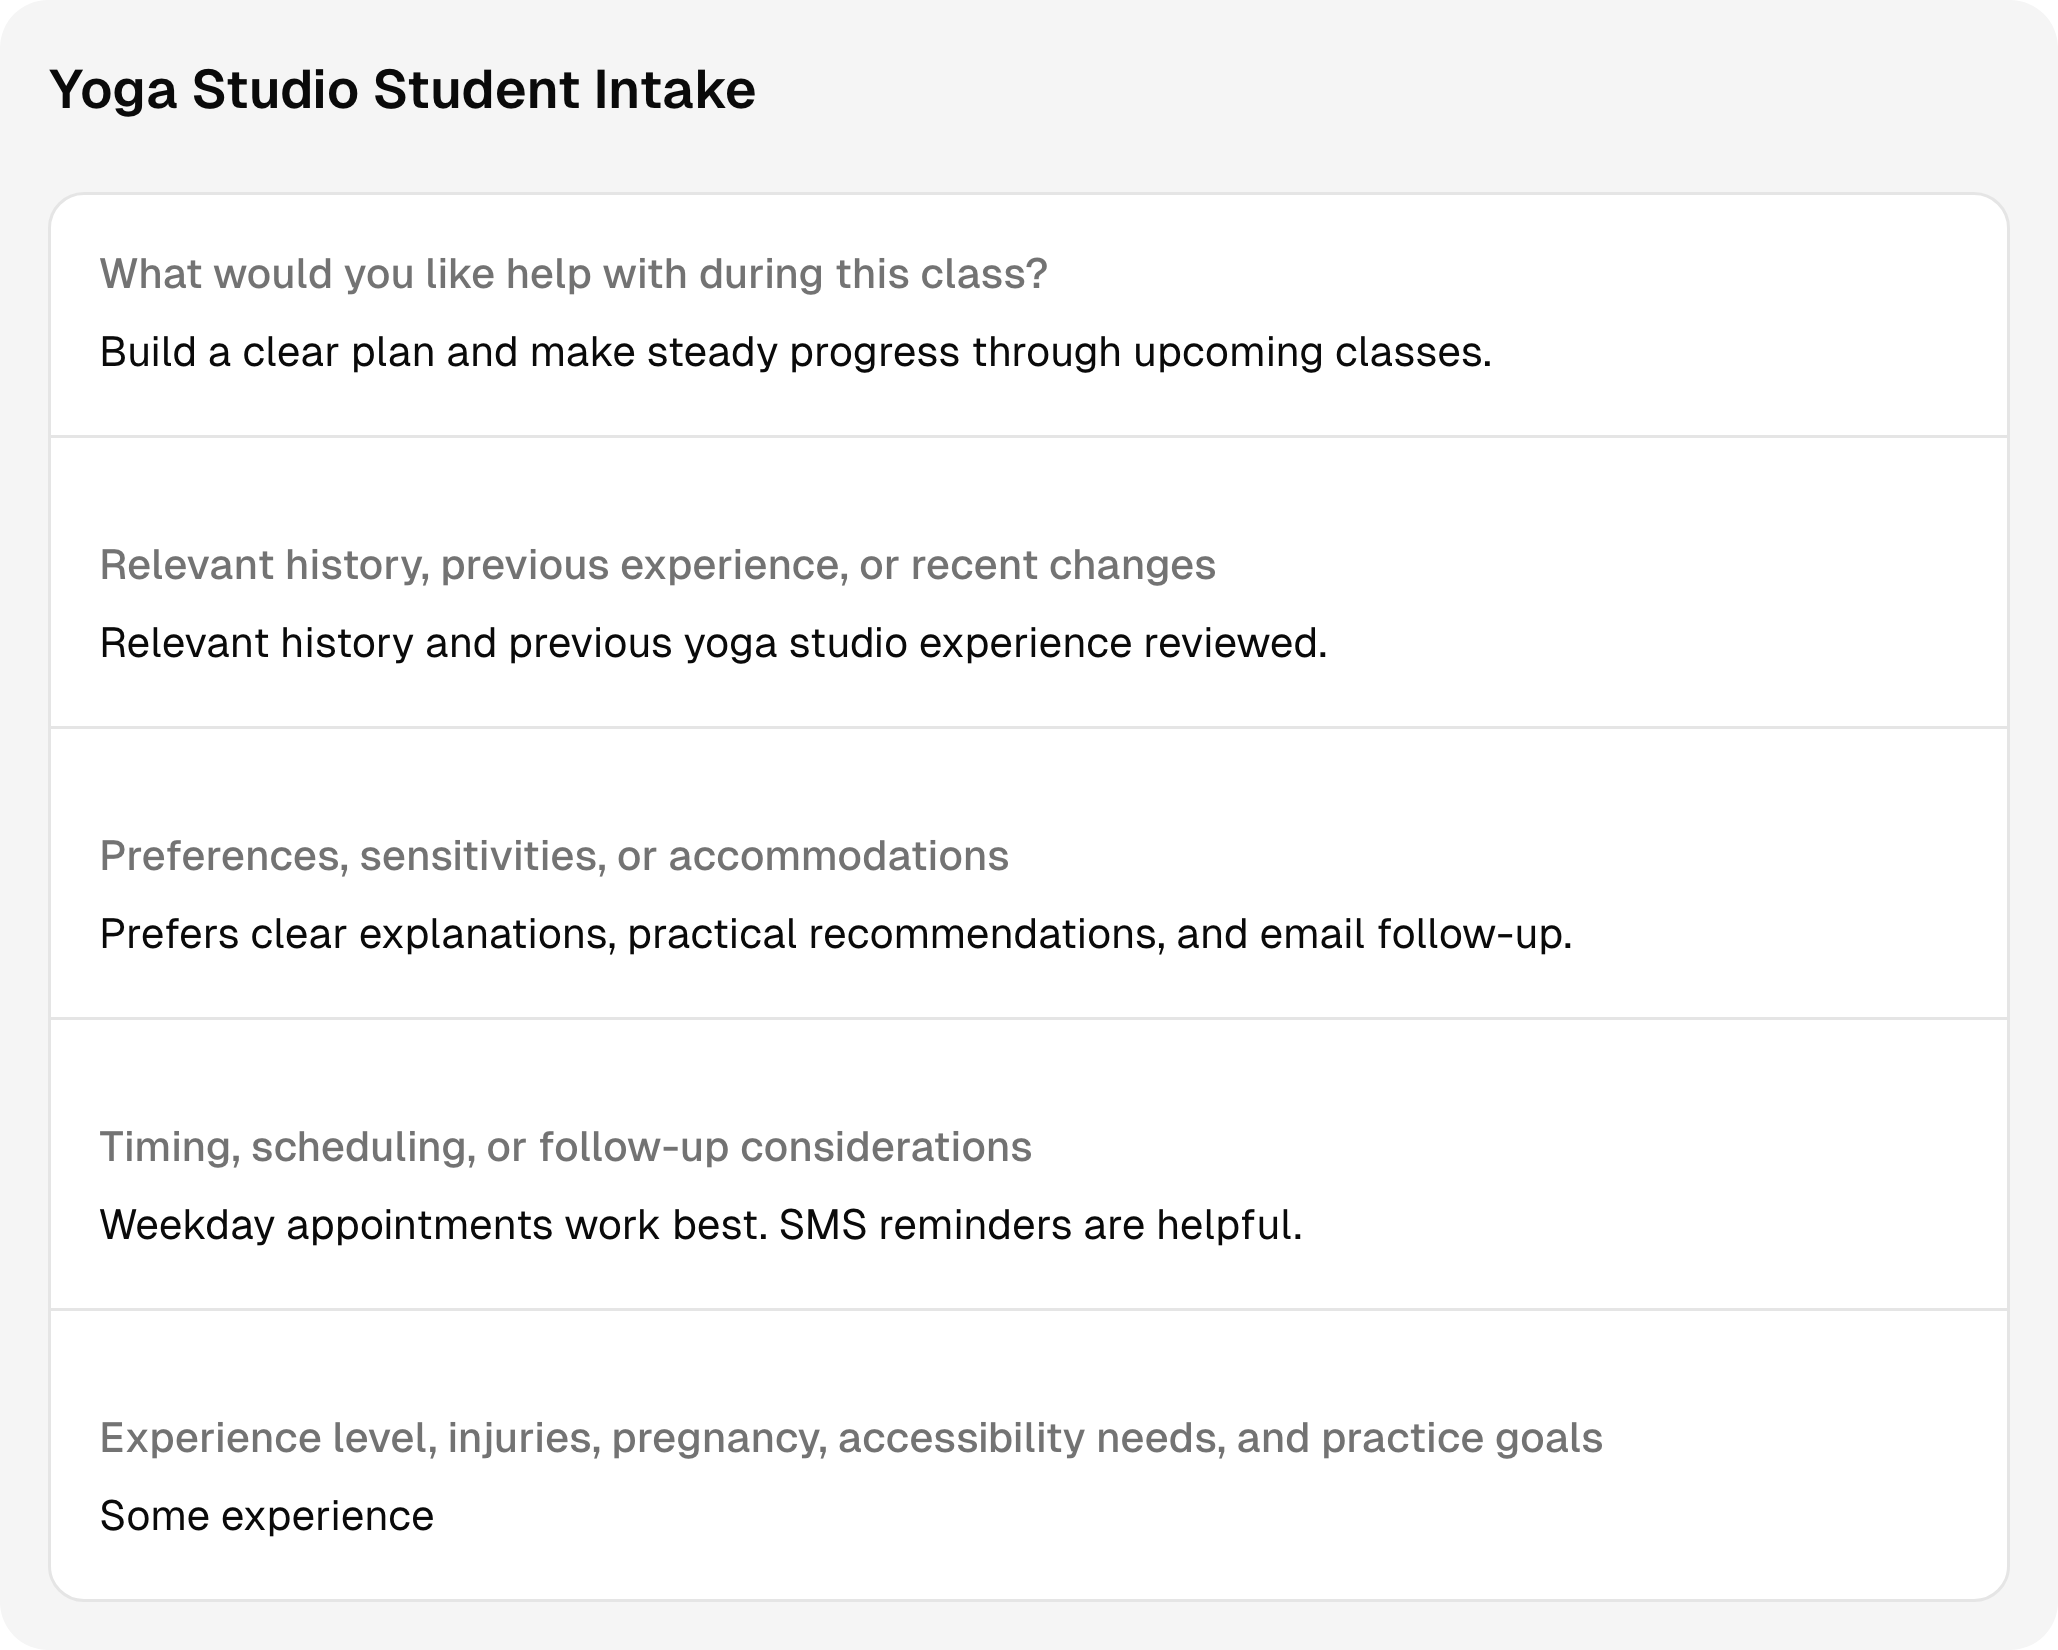Click the 'What would you like help with during this class?' label
Screen dimensions: 2058x1650
[573, 274]
